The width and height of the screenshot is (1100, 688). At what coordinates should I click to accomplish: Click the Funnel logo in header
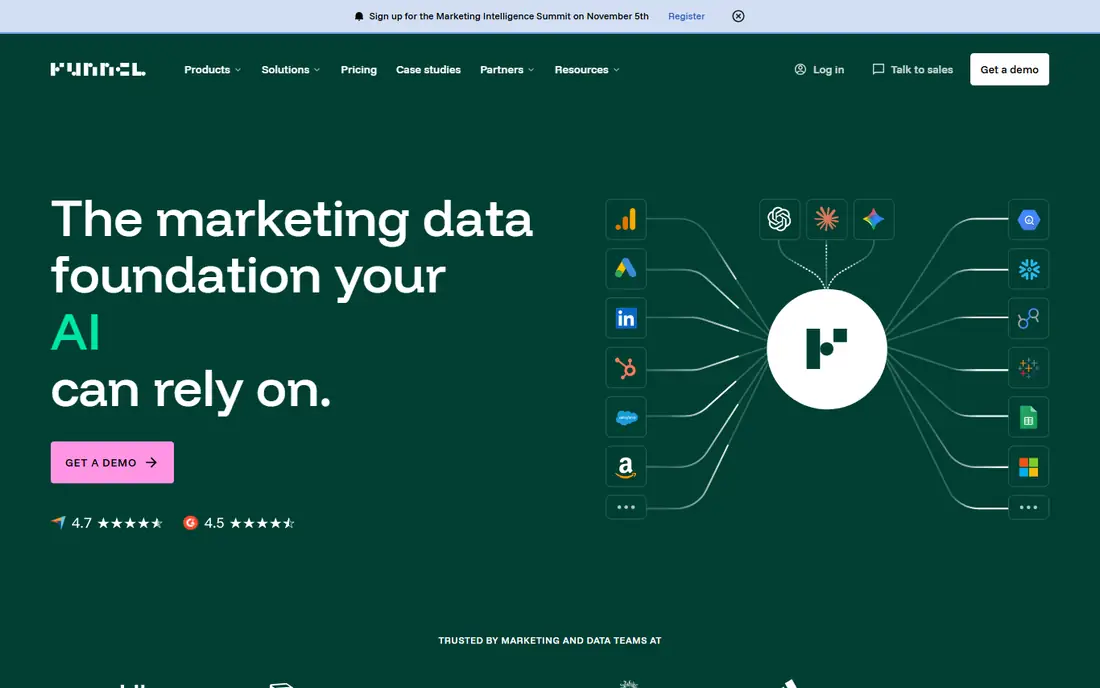98,69
